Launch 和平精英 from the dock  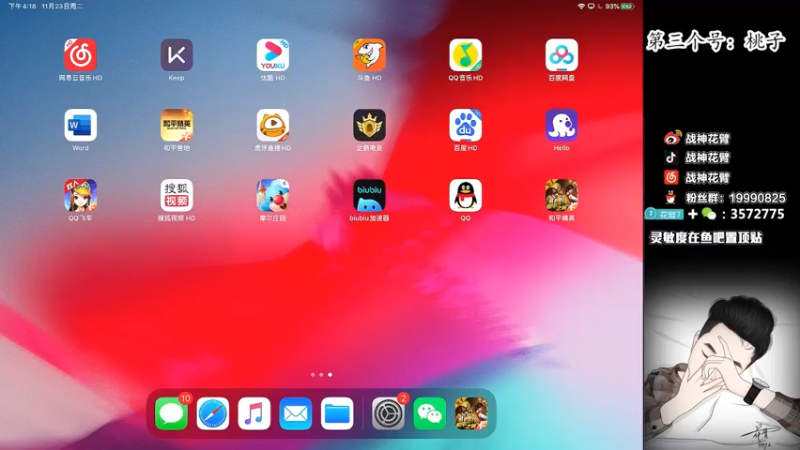click(x=471, y=413)
